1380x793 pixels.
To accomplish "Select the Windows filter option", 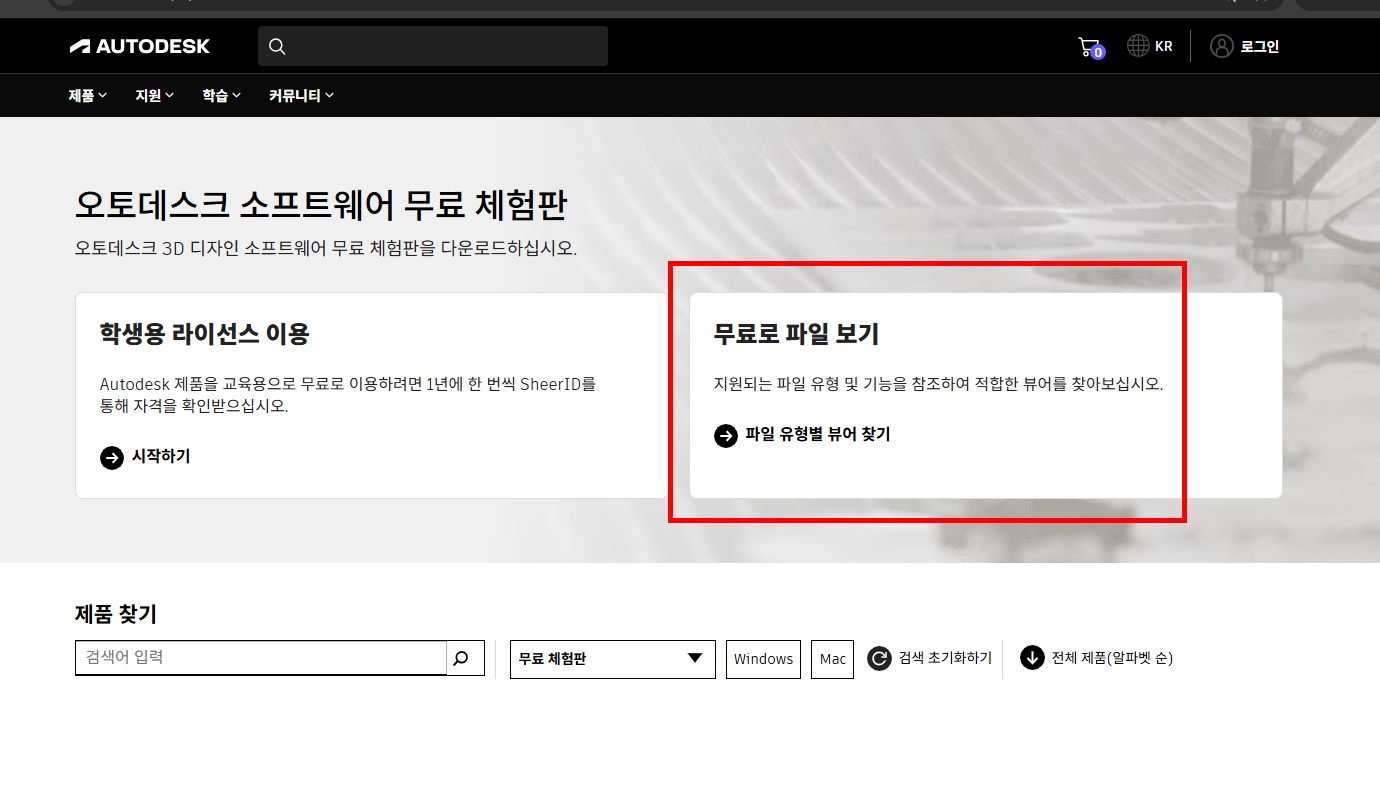I will pyautogui.click(x=763, y=658).
